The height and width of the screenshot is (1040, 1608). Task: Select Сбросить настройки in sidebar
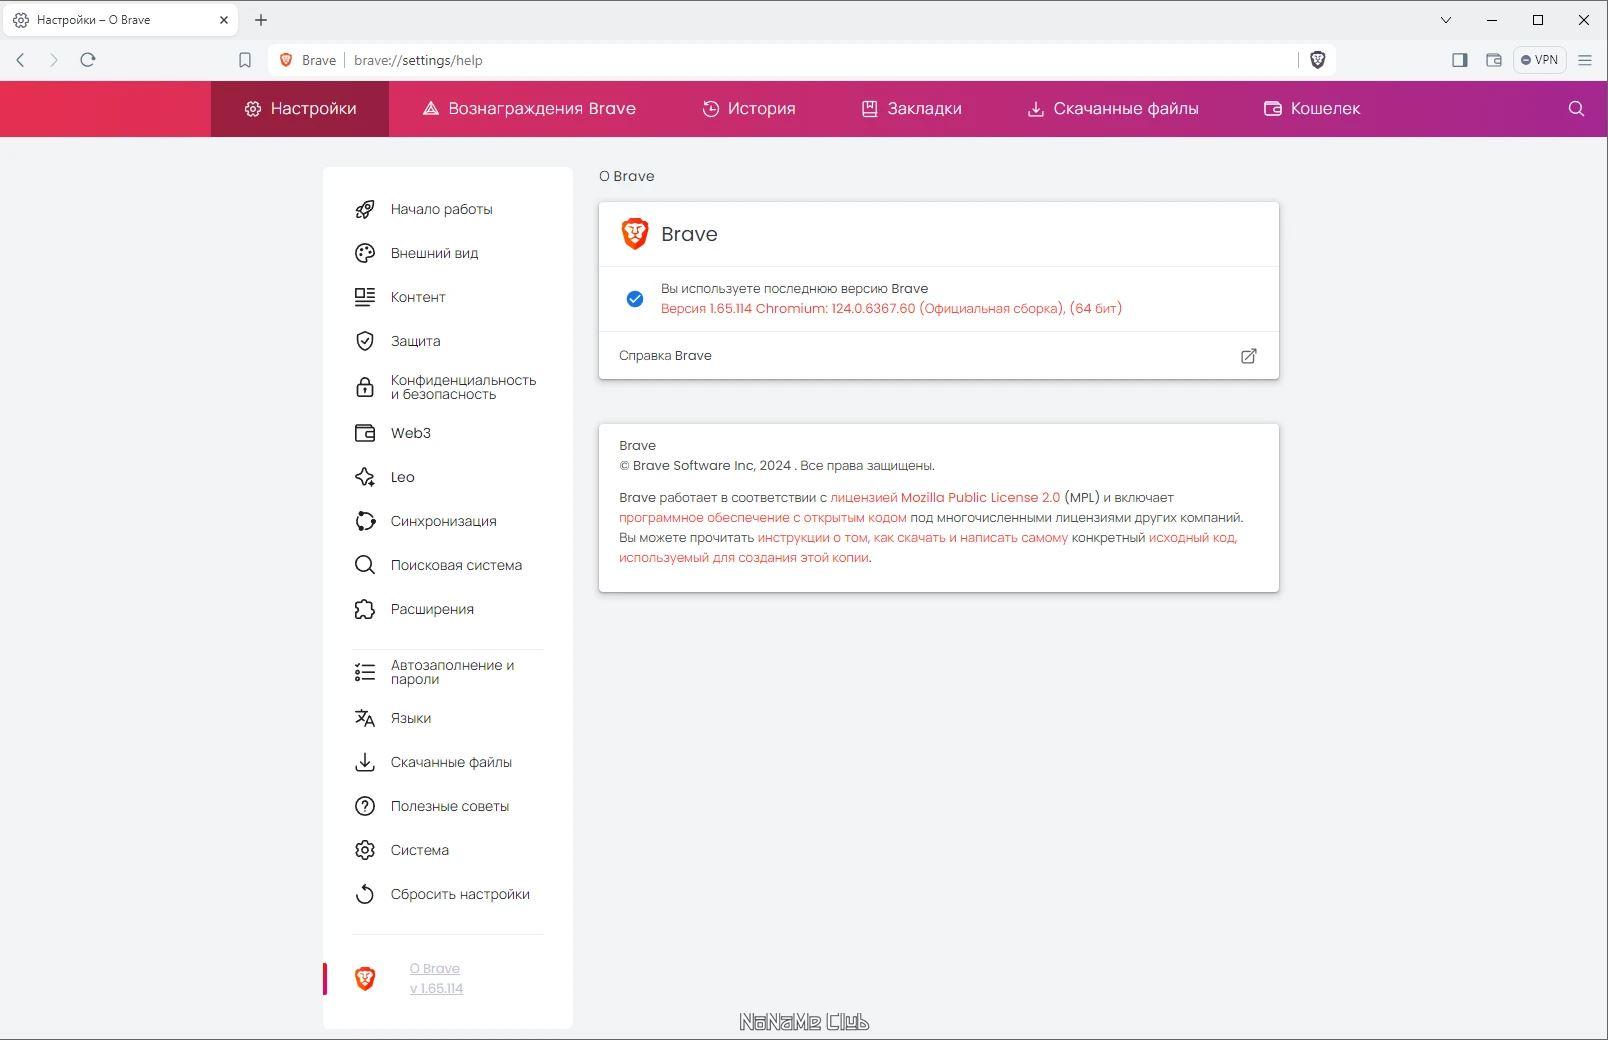coord(460,894)
